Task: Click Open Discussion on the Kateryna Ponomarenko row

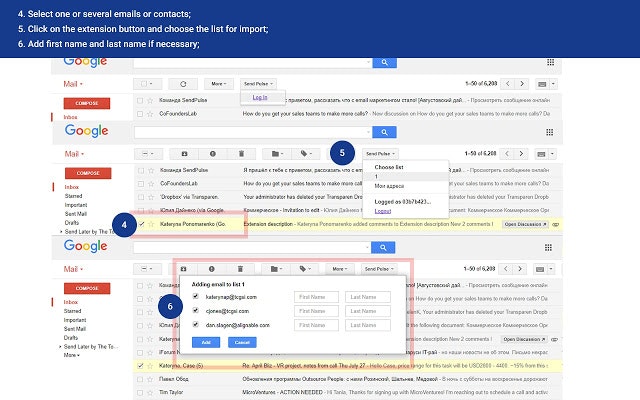Action: click(x=525, y=224)
